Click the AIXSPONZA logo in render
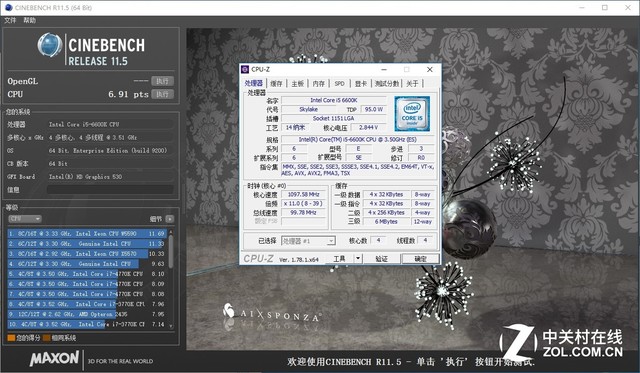 pyautogui.click(x=271, y=313)
